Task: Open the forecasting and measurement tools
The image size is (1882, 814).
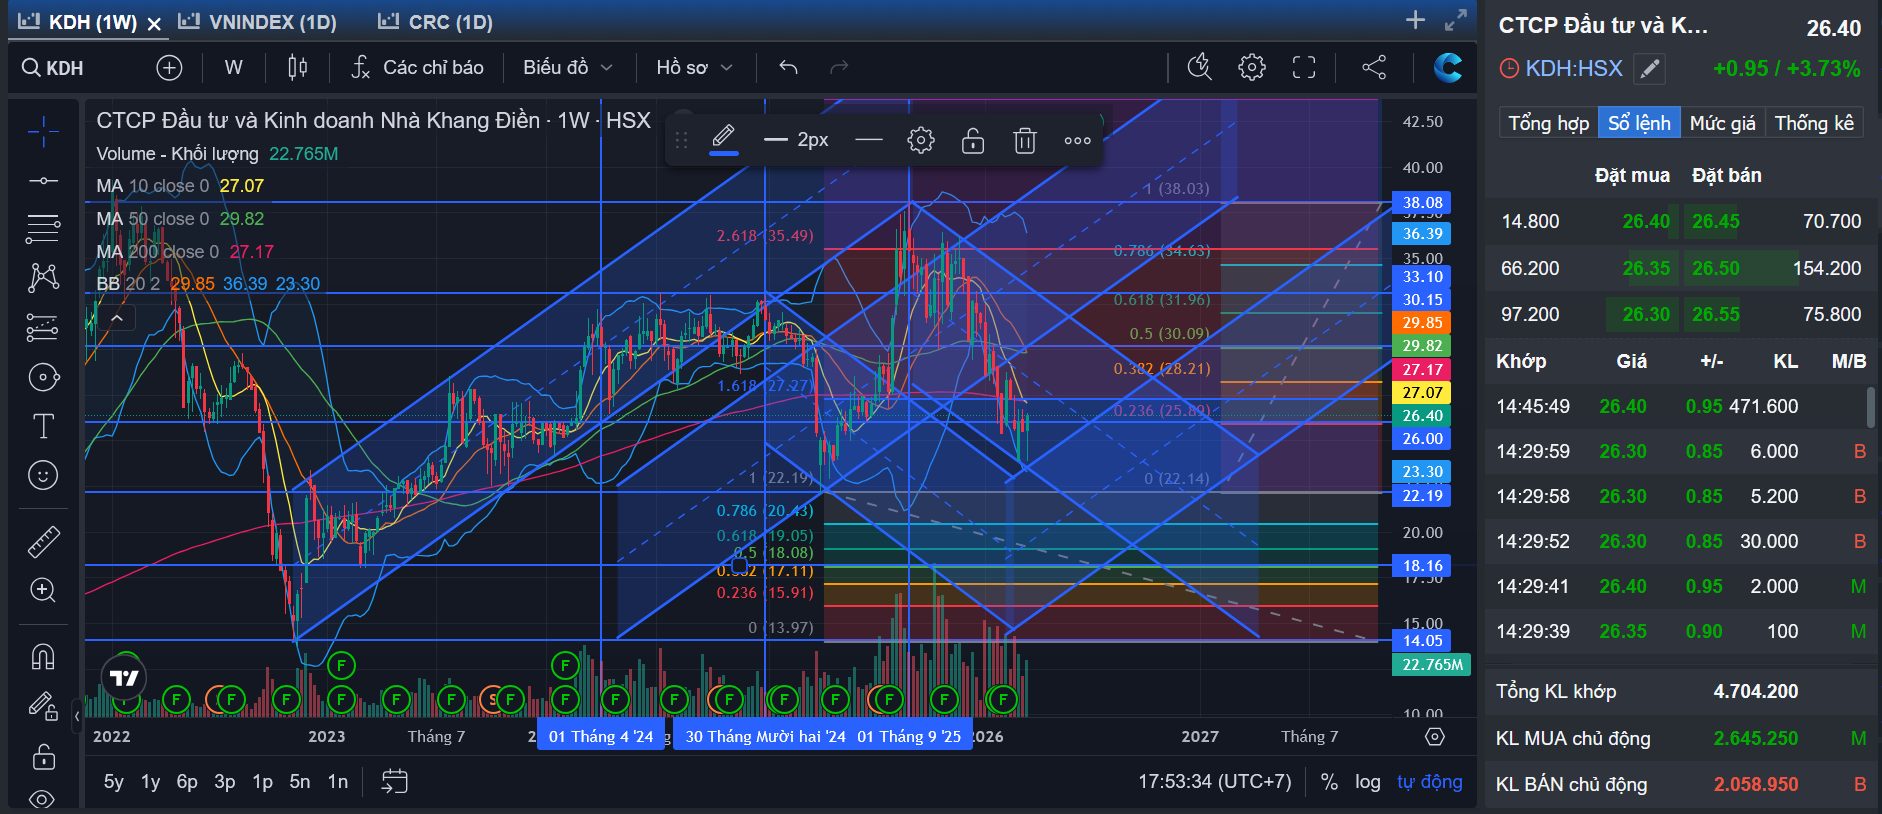Action: [x=43, y=327]
